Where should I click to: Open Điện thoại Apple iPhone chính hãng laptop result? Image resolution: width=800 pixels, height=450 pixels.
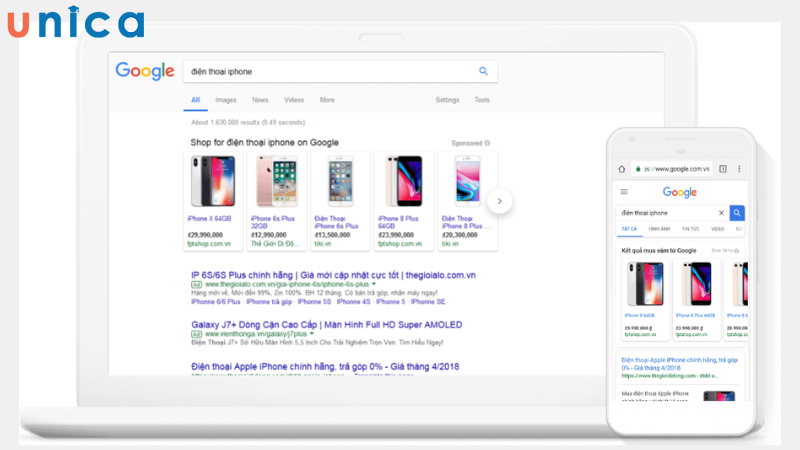coord(325,366)
